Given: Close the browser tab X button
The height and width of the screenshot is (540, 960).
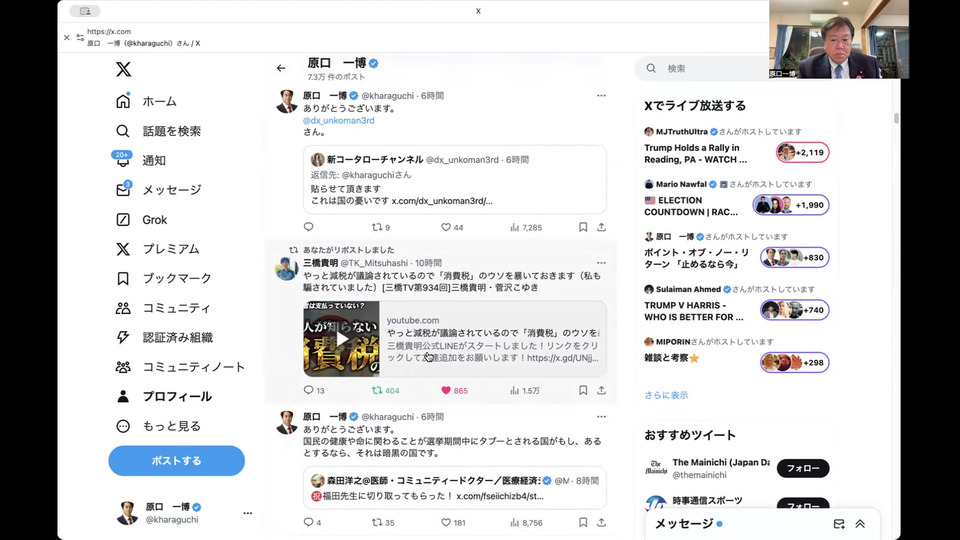Looking at the screenshot, I should coord(67,37).
